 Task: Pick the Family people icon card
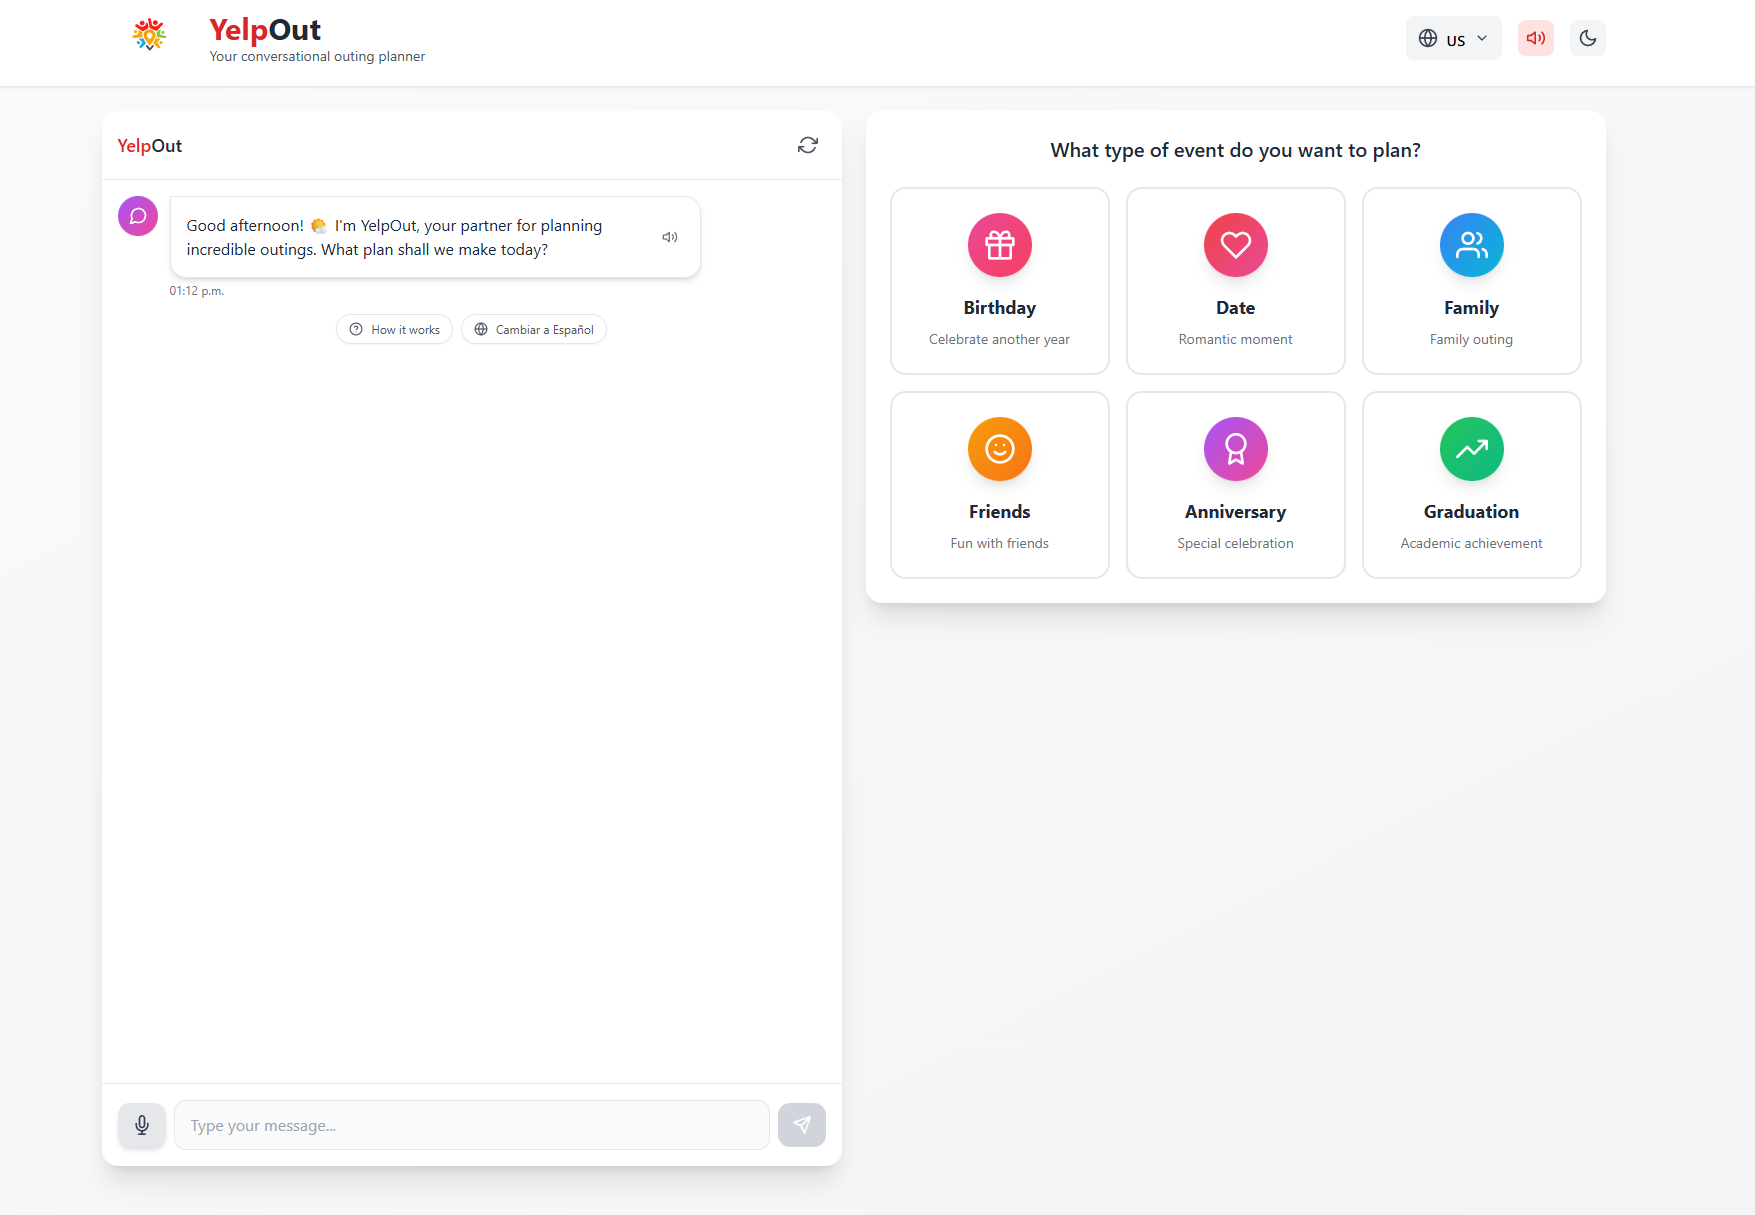(x=1472, y=281)
